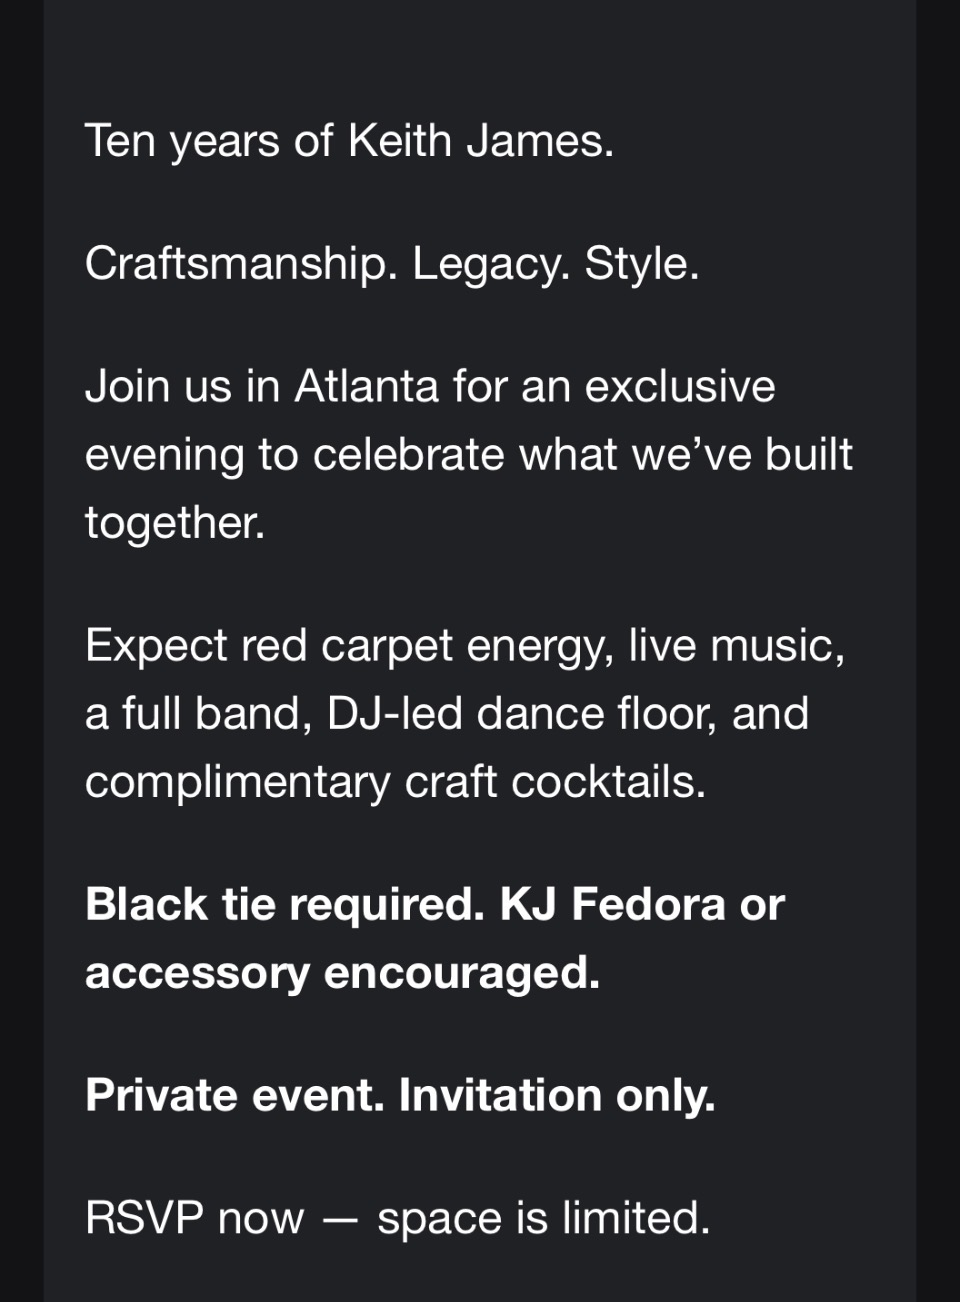
Task: Click the bold "Private event." text
Action: click(234, 1096)
